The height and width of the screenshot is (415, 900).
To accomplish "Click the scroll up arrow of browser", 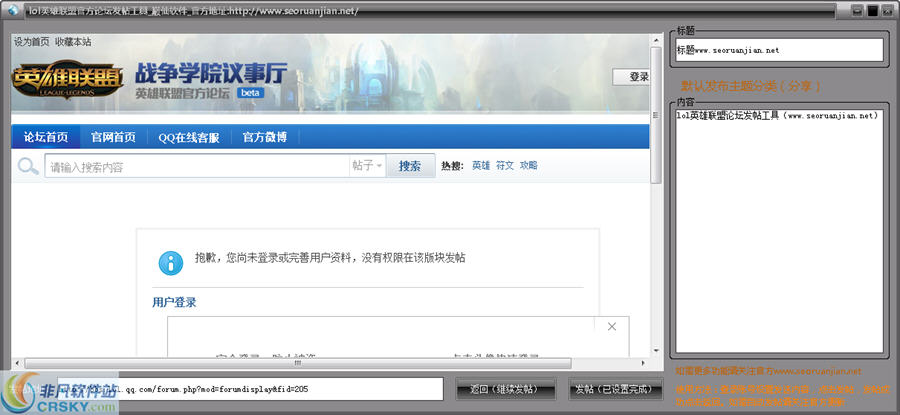I will point(655,40).
